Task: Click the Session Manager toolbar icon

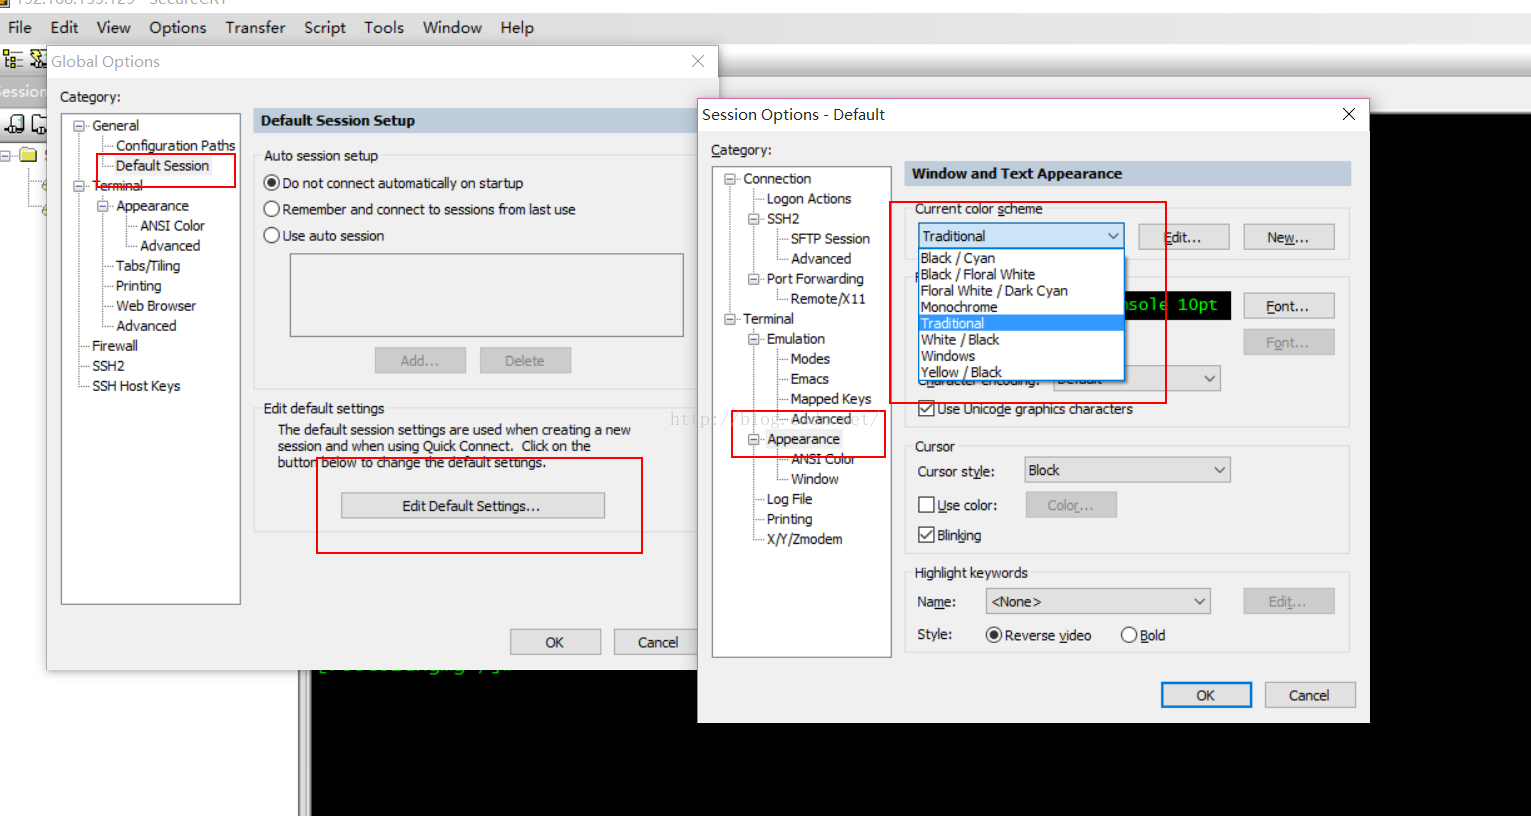Action: pos(13,60)
